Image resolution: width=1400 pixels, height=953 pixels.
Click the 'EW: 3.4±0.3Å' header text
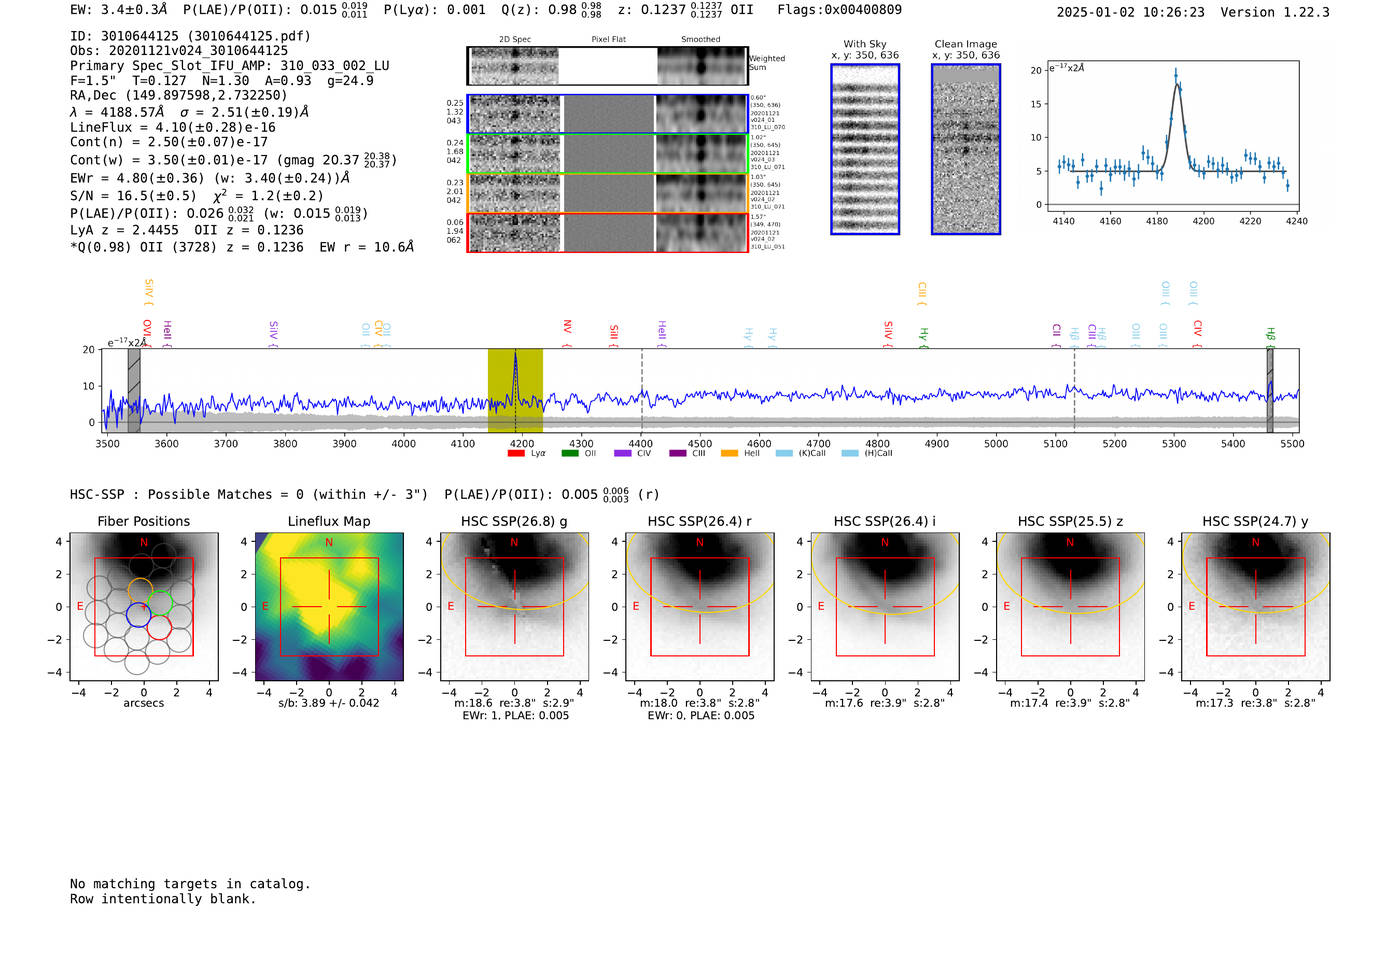pos(118,10)
